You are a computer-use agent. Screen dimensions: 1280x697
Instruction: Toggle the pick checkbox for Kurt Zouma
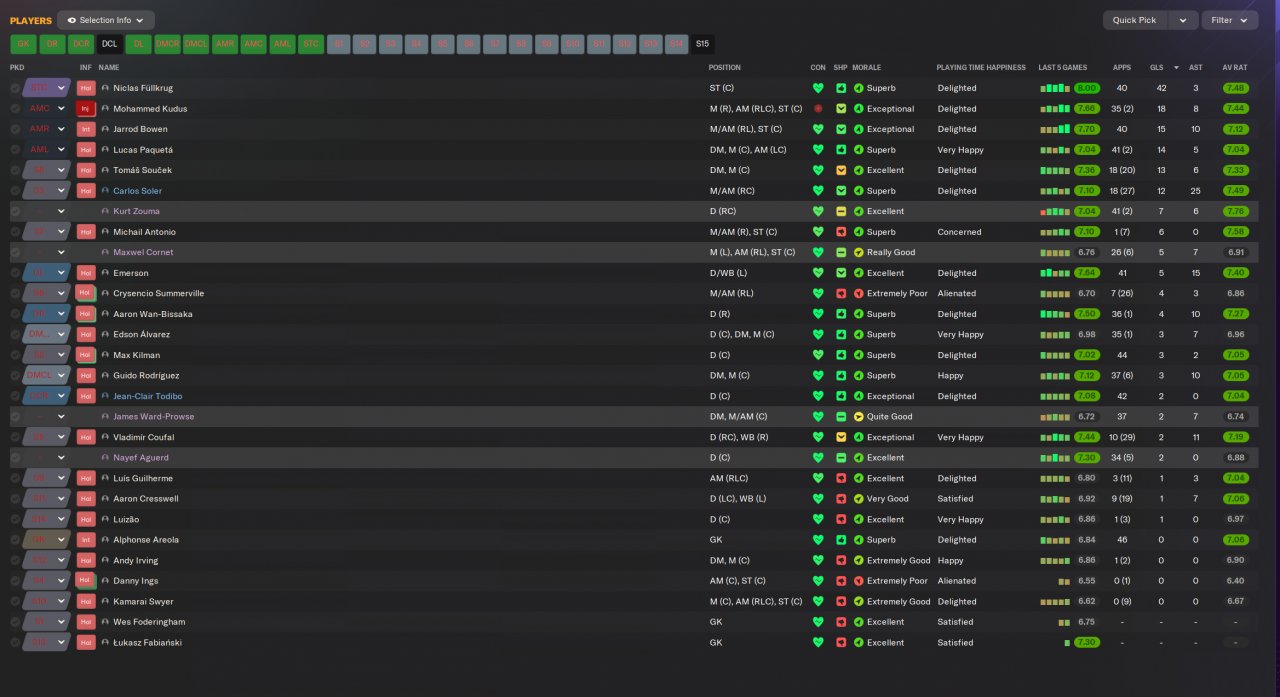(15, 211)
